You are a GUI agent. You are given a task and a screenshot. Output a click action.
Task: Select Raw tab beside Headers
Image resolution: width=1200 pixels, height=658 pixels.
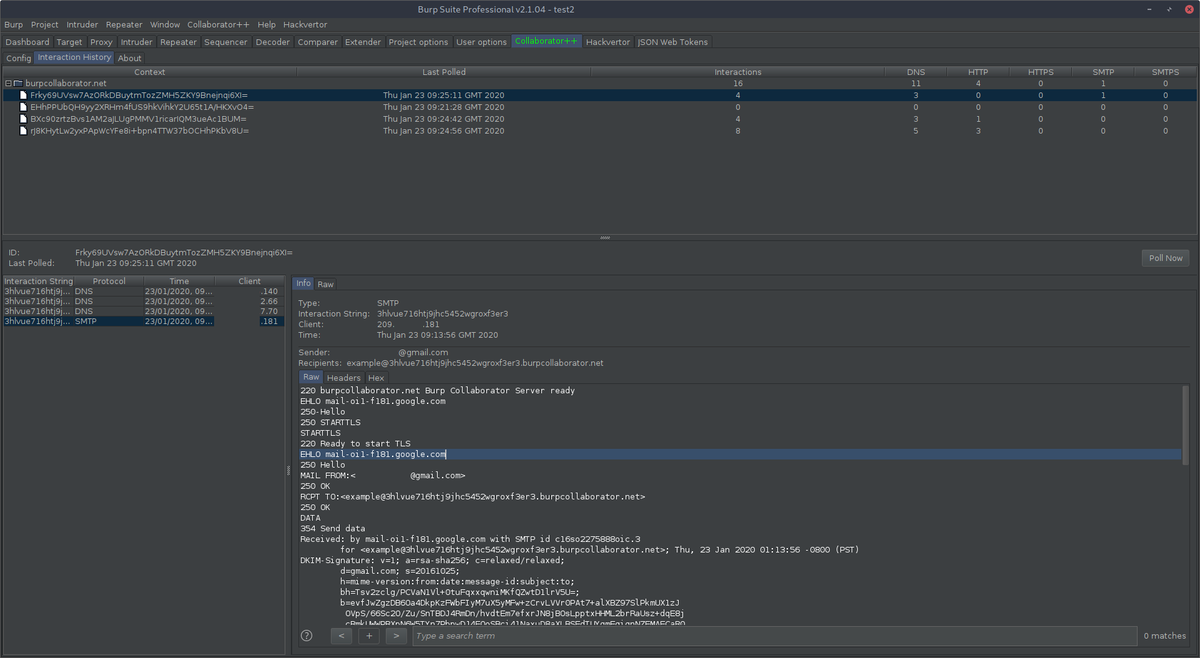[x=311, y=378]
